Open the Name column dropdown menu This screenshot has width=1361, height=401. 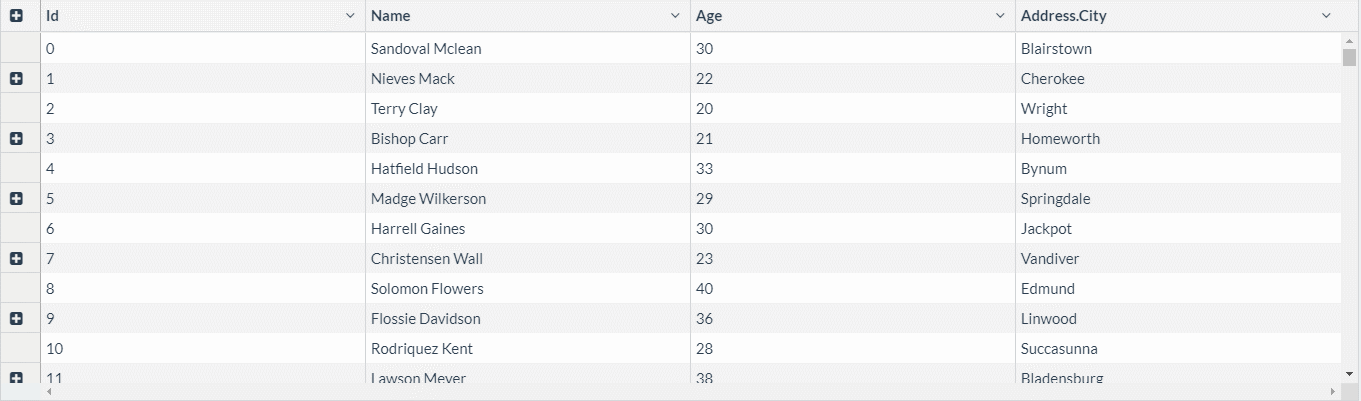(675, 16)
